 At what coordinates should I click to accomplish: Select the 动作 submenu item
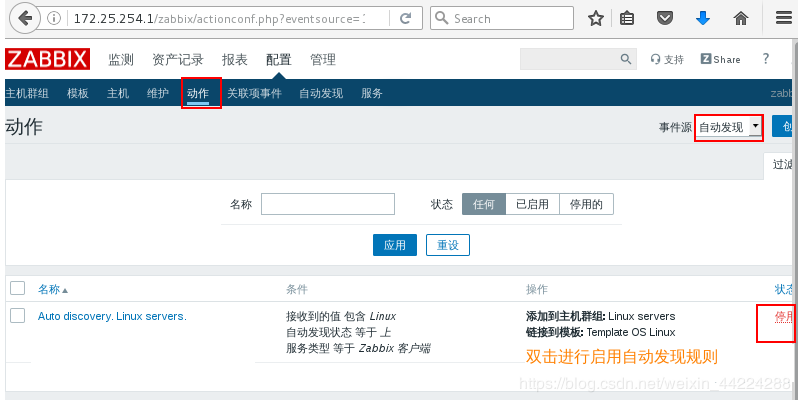pyautogui.click(x=198, y=93)
